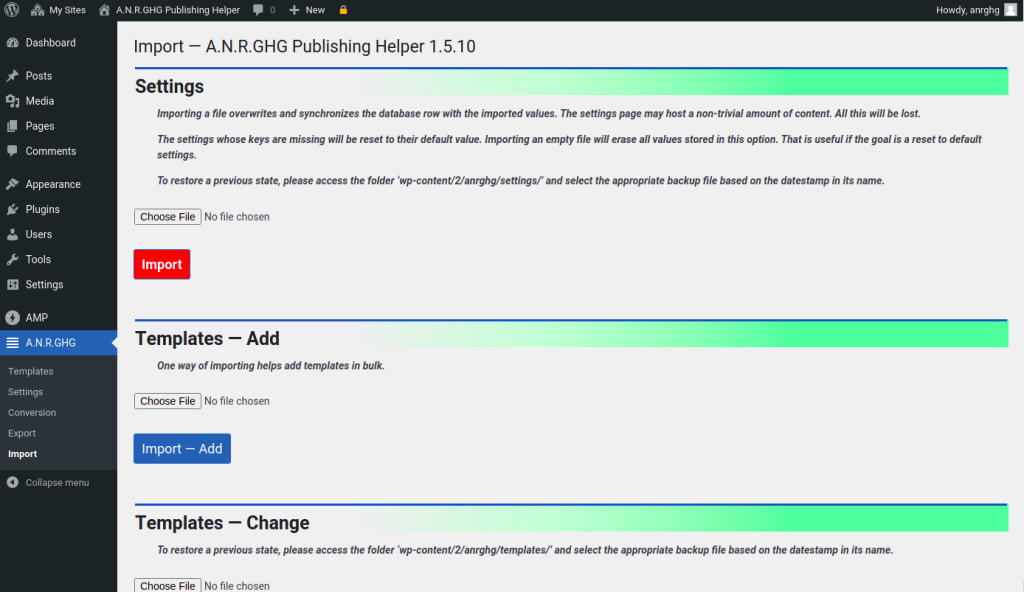1024x592 pixels.
Task: Choose a file for Templates — Change
Action: coord(167,585)
